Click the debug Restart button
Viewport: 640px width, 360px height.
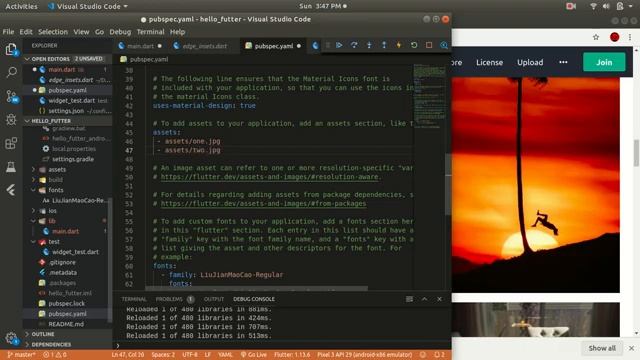tap(414, 45)
